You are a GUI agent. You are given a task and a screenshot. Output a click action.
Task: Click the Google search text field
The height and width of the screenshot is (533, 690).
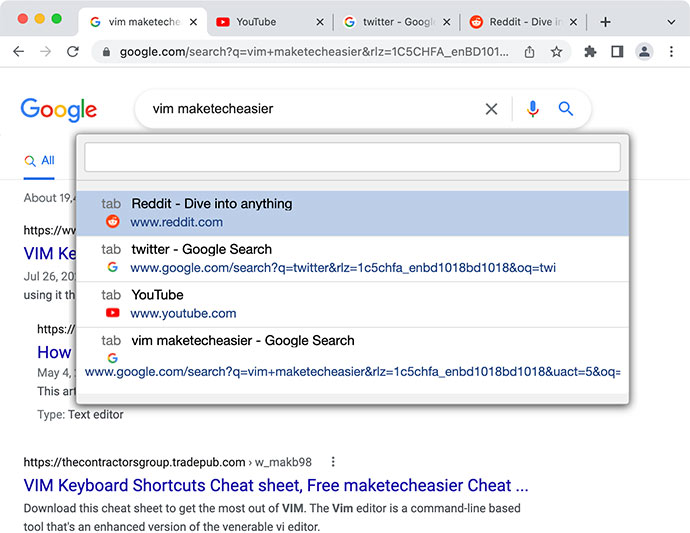[308, 109]
